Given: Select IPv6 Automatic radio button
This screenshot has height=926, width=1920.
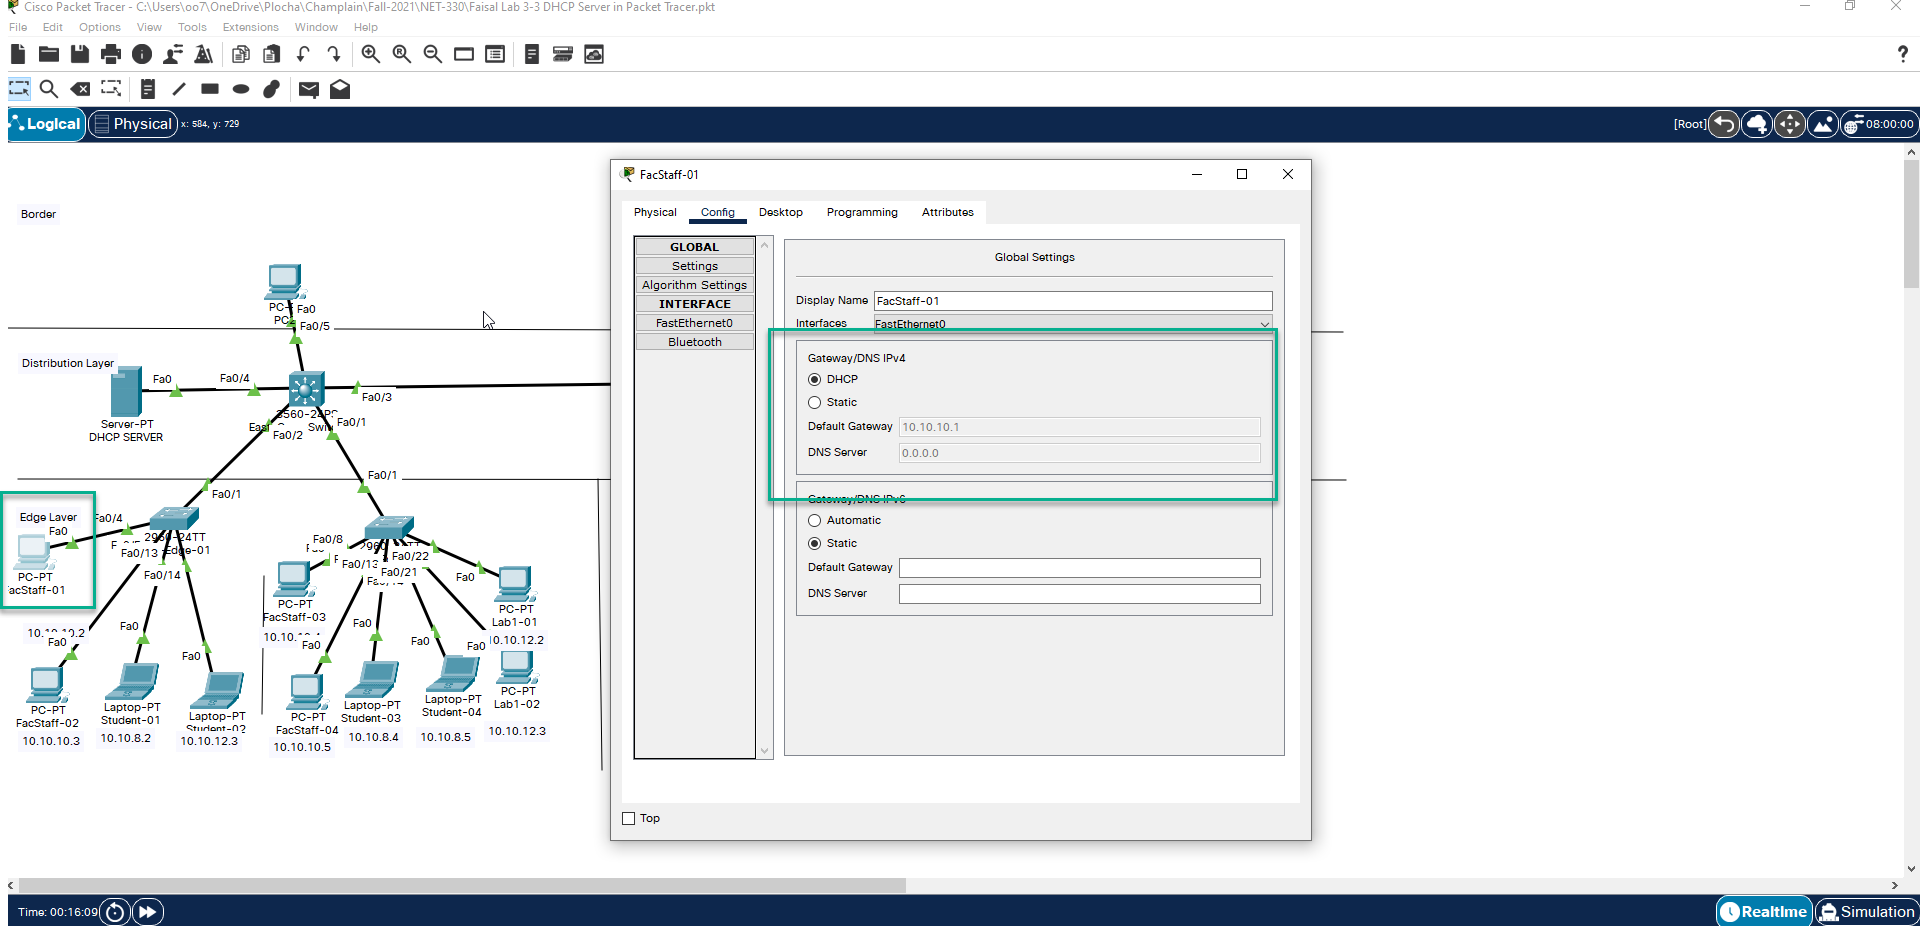Looking at the screenshot, I should point(814,520).
